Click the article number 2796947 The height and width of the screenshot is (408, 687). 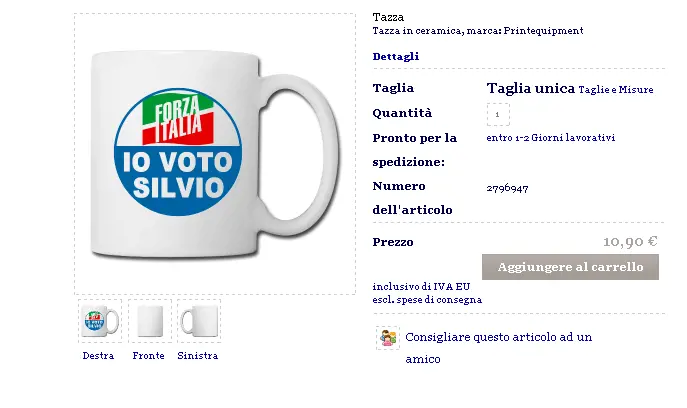click(507, 188)
